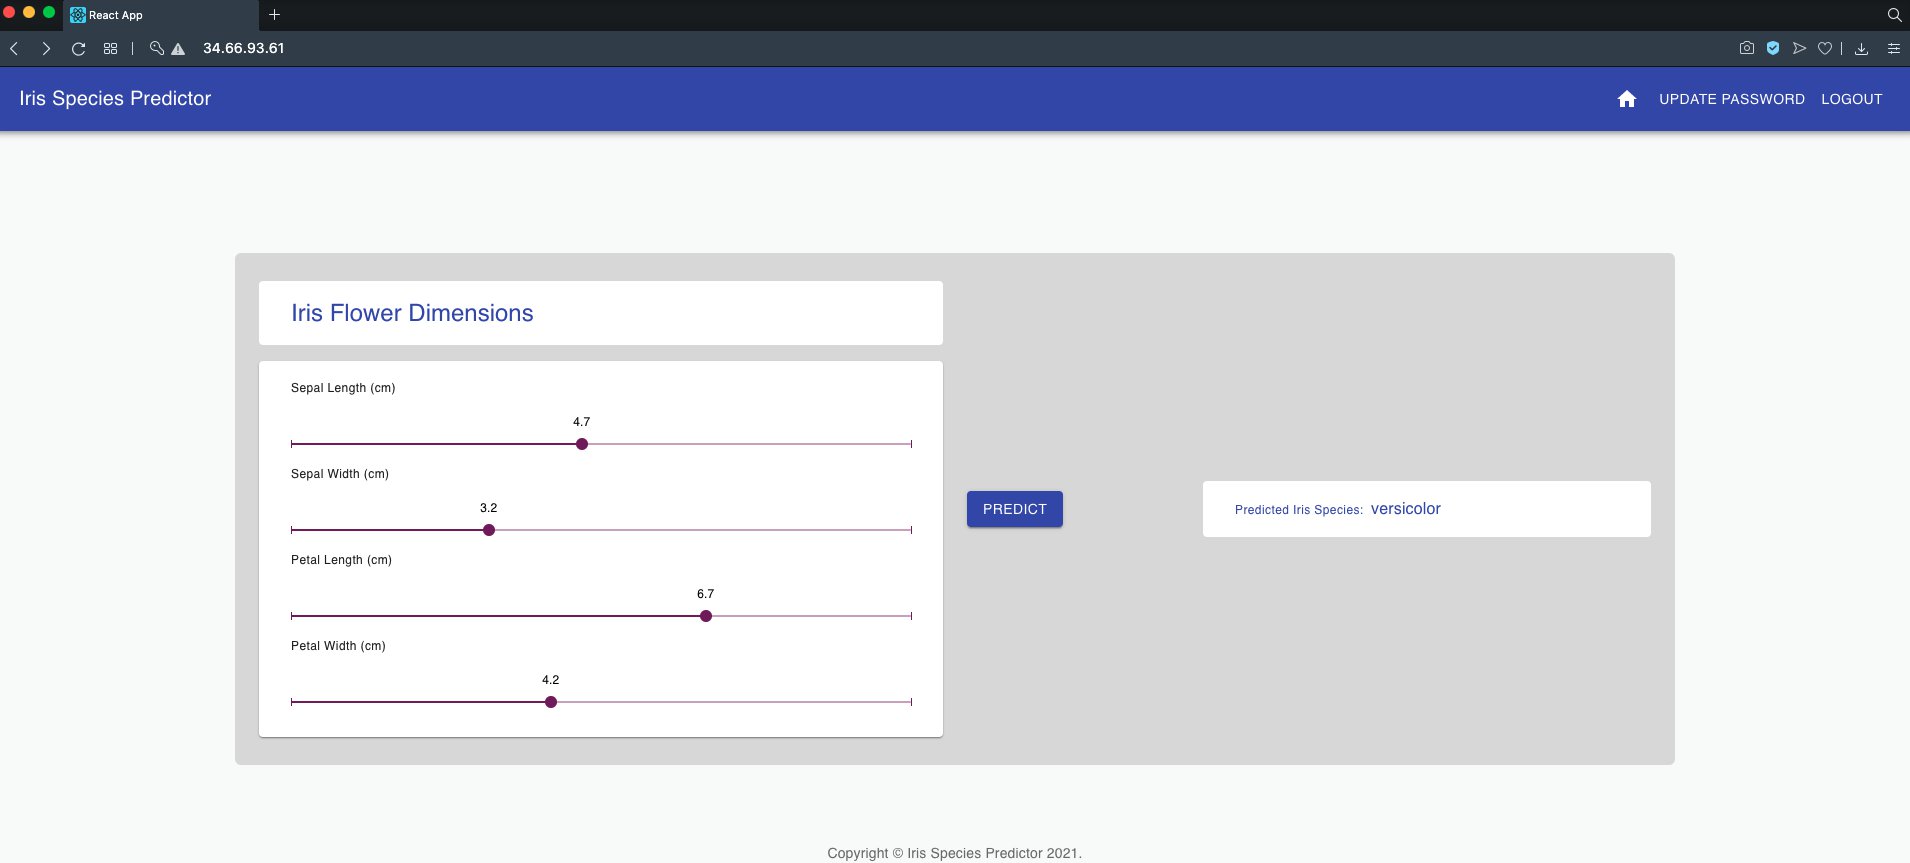1910x863 pixels.
Task: Click the send/flow arrow icon
Action: click(1799, 48)
